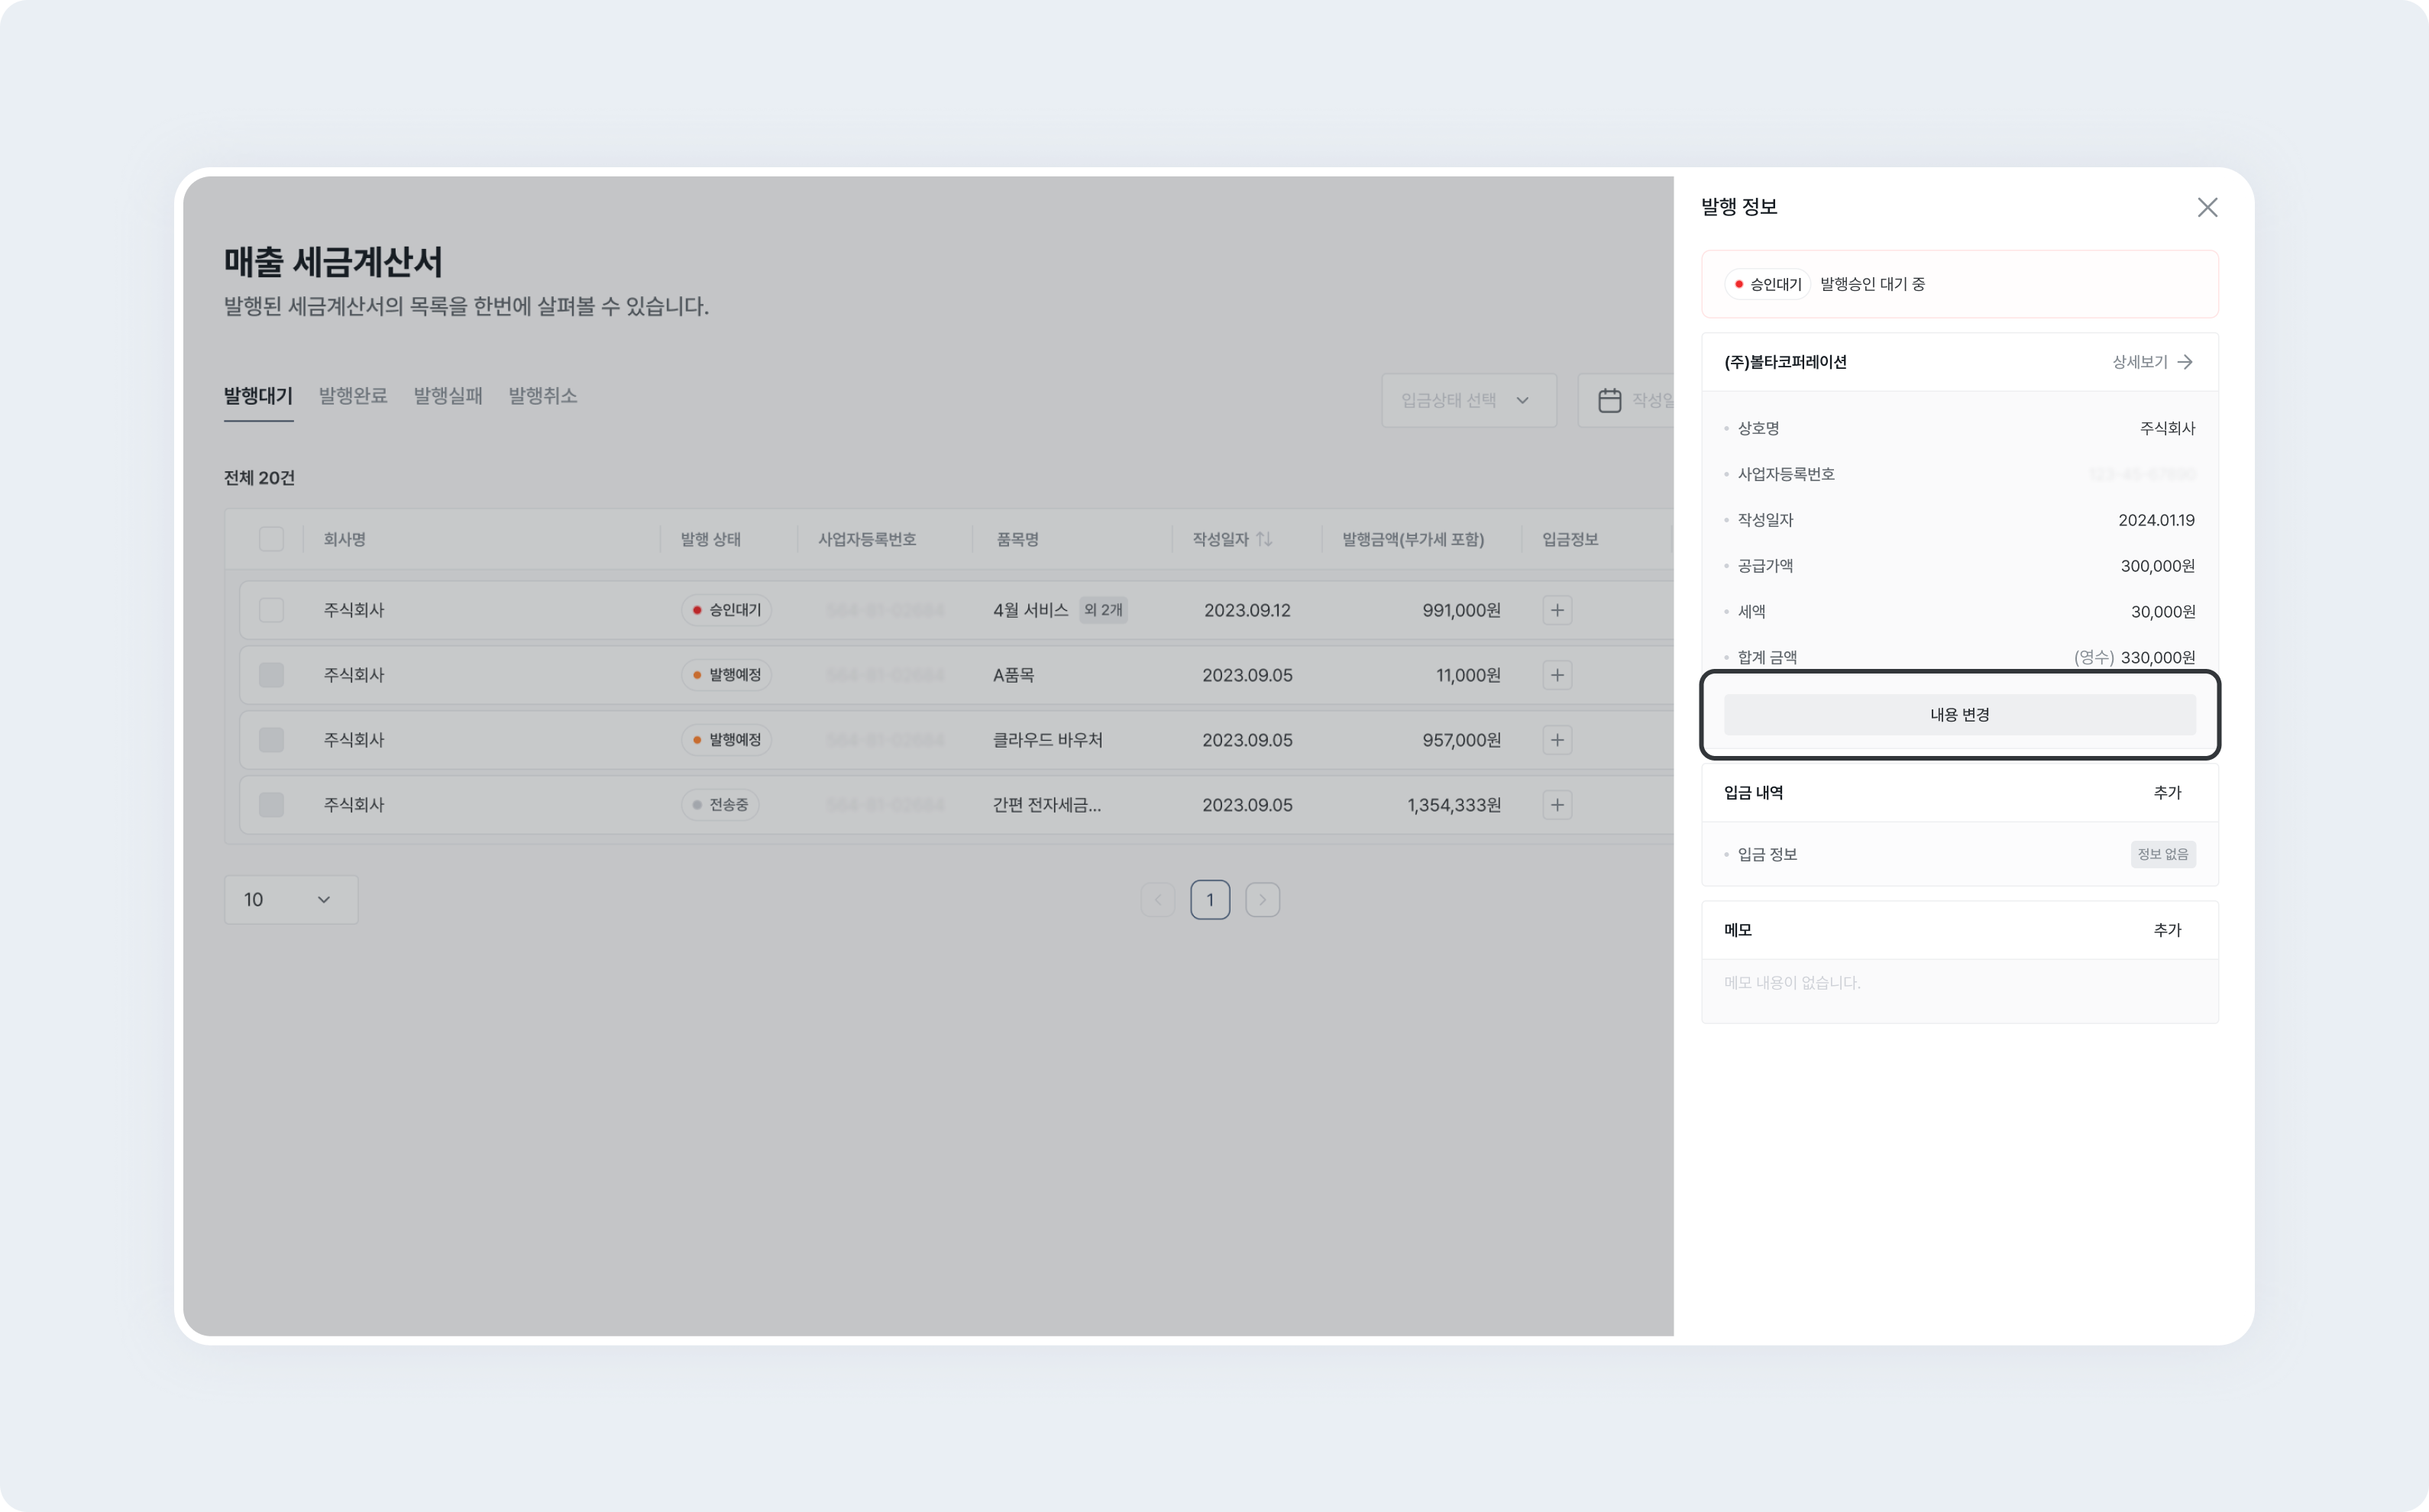Check the select-all checkbox in the table header

coord(271,539)
